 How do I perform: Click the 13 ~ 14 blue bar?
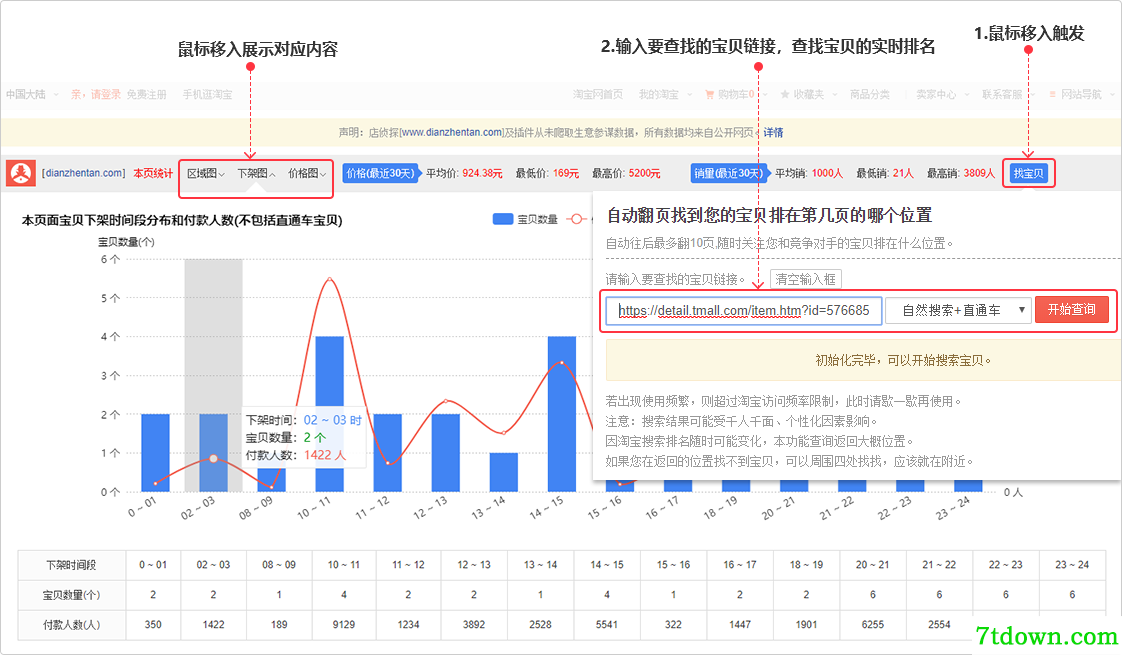(x=504, y=472)
